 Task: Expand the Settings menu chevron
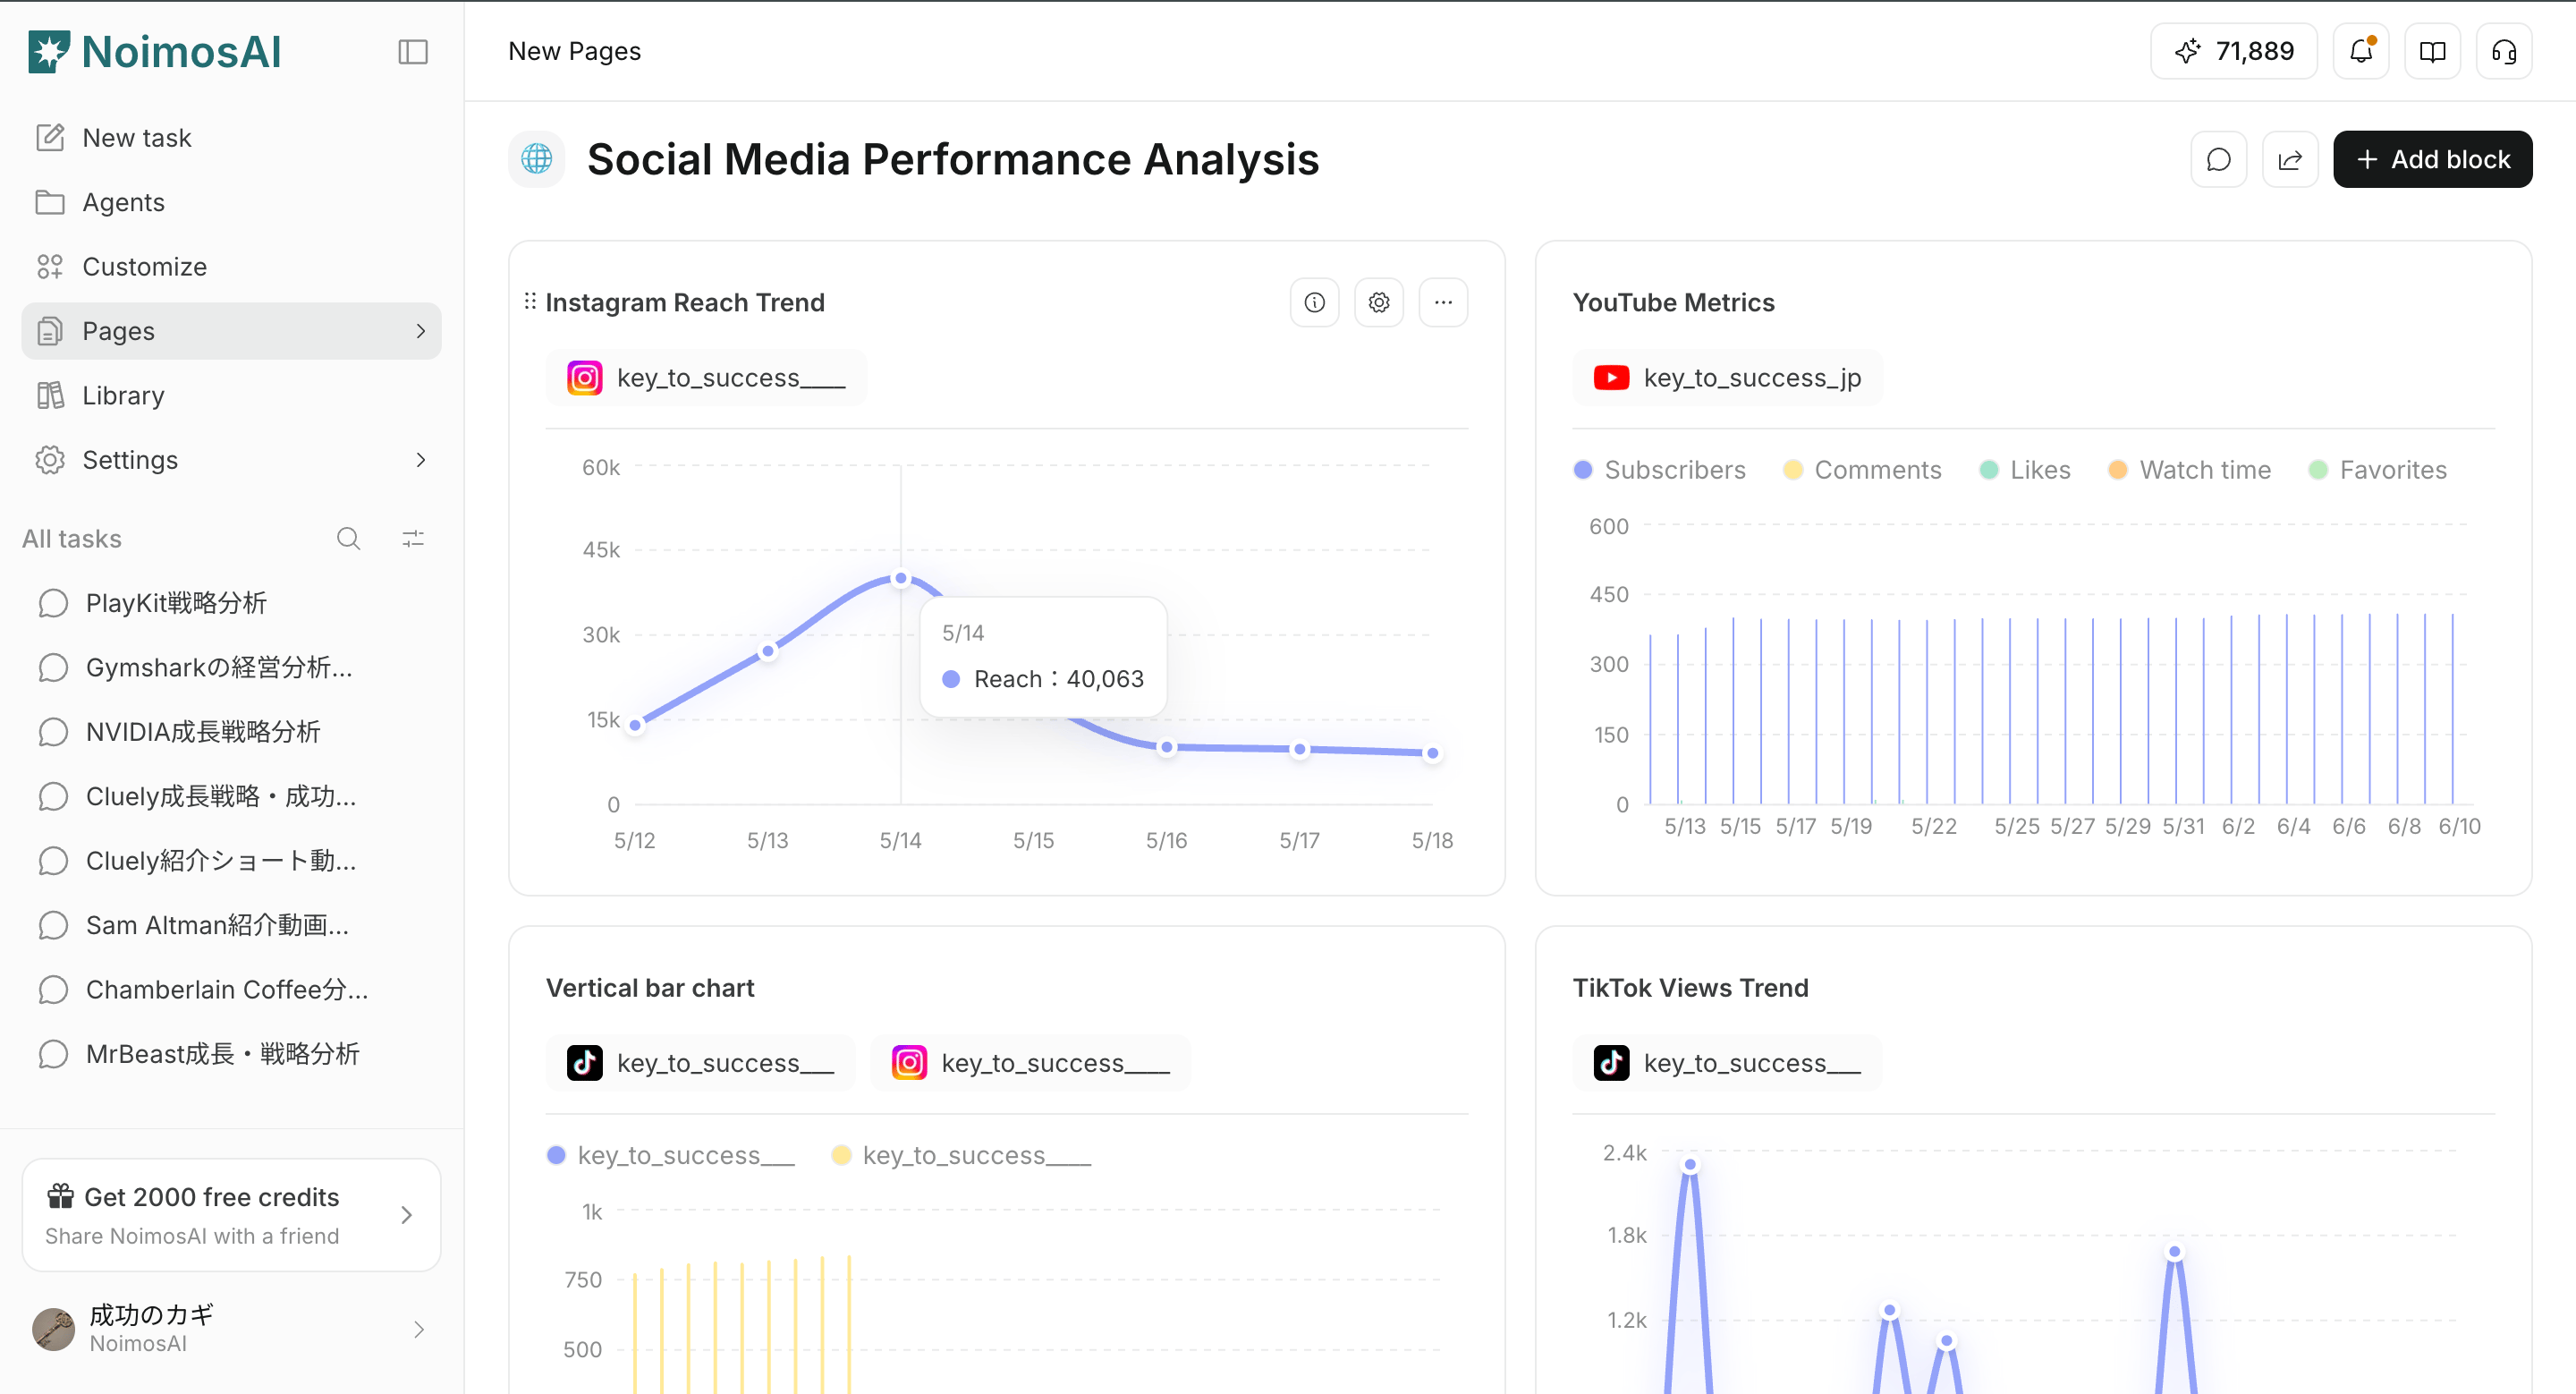tap(421, 460)
